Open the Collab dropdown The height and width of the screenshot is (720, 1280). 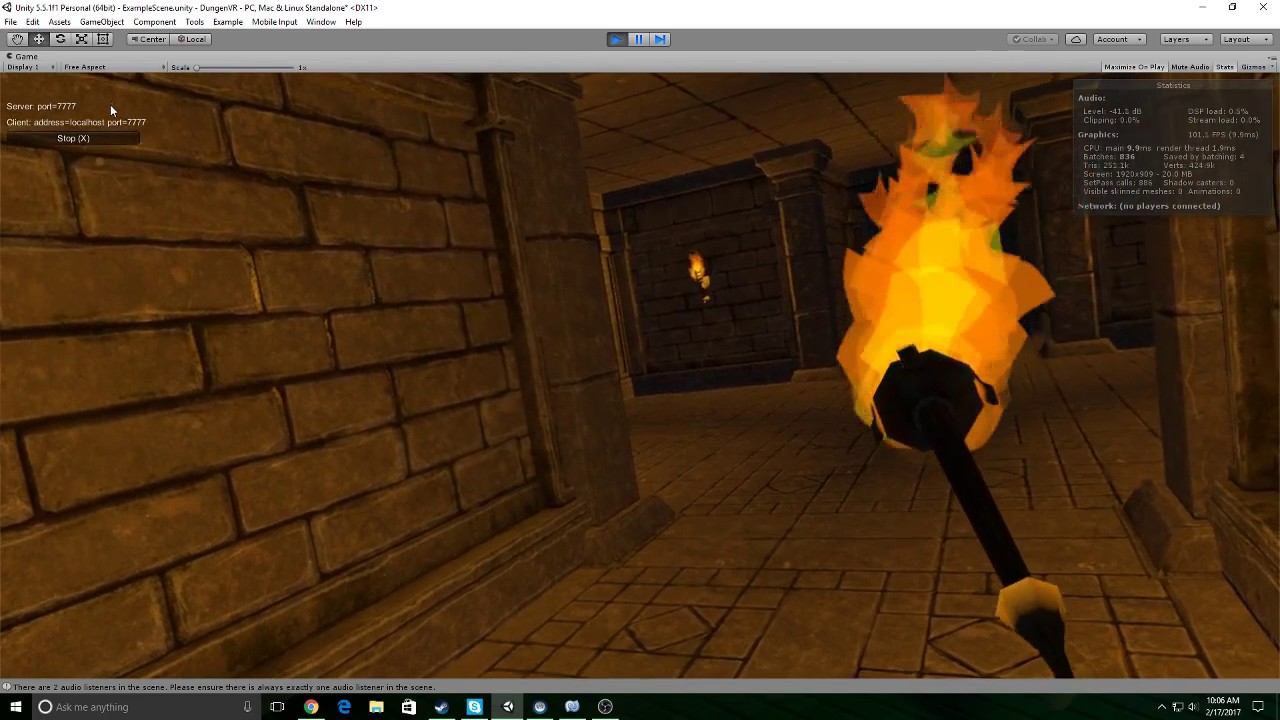pos(1034,39)
